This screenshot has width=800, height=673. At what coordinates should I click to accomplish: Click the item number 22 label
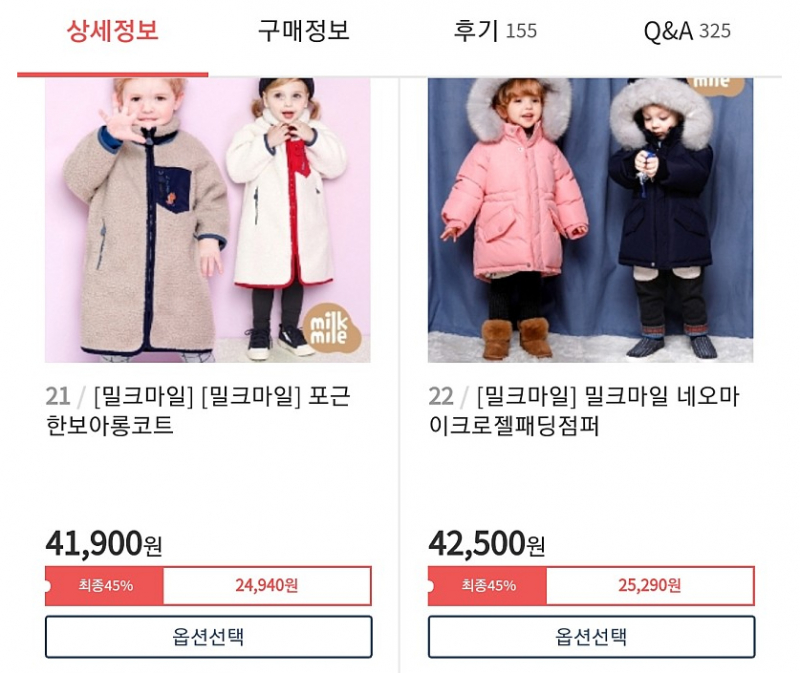441,396
